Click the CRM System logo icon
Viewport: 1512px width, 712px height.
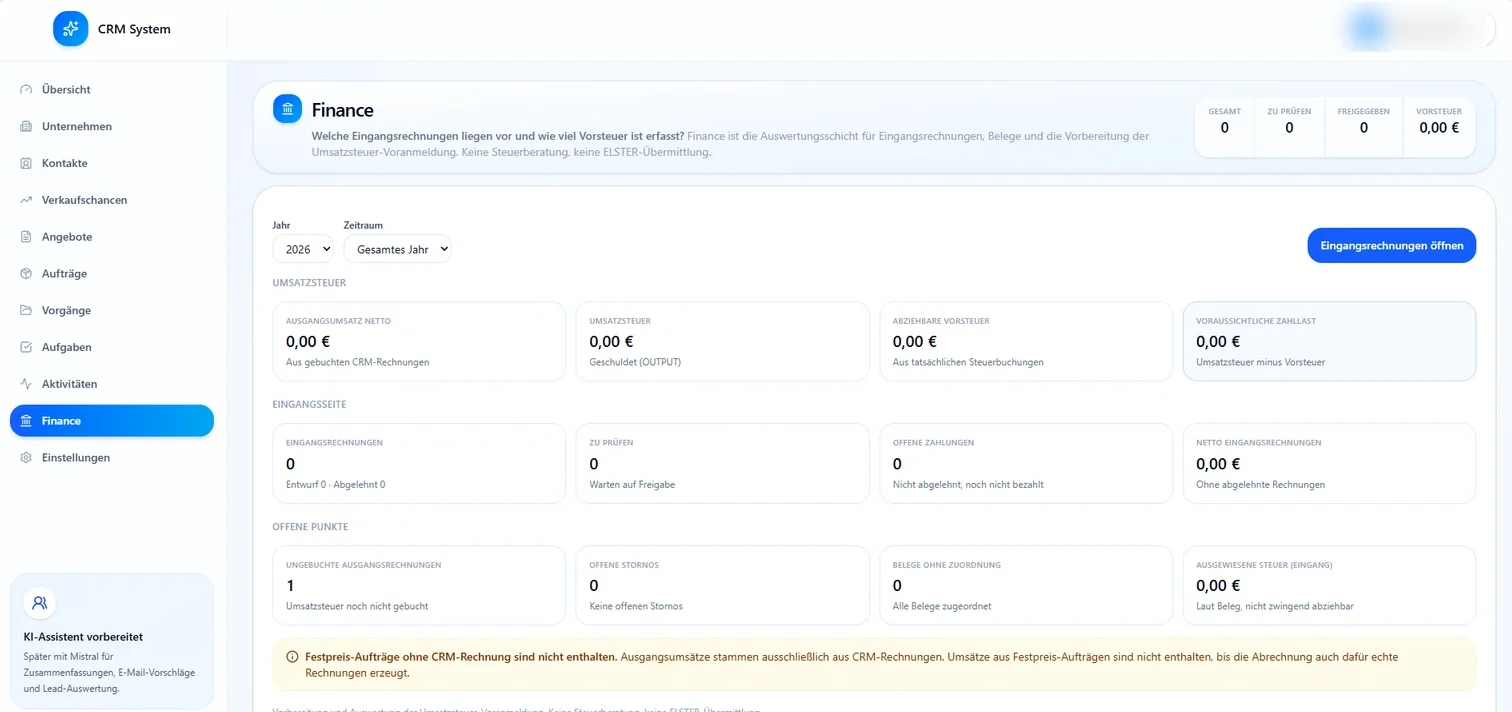pos(71,29)
